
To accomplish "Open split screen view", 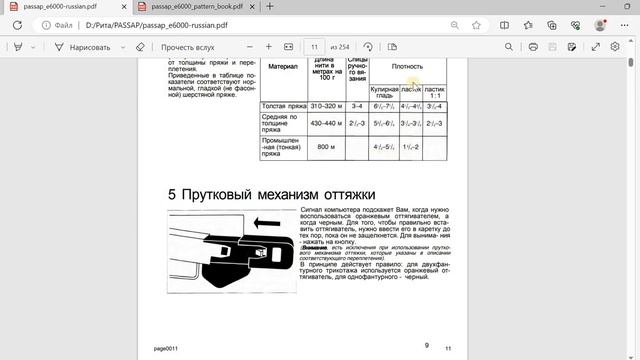I will coord(504,25).
